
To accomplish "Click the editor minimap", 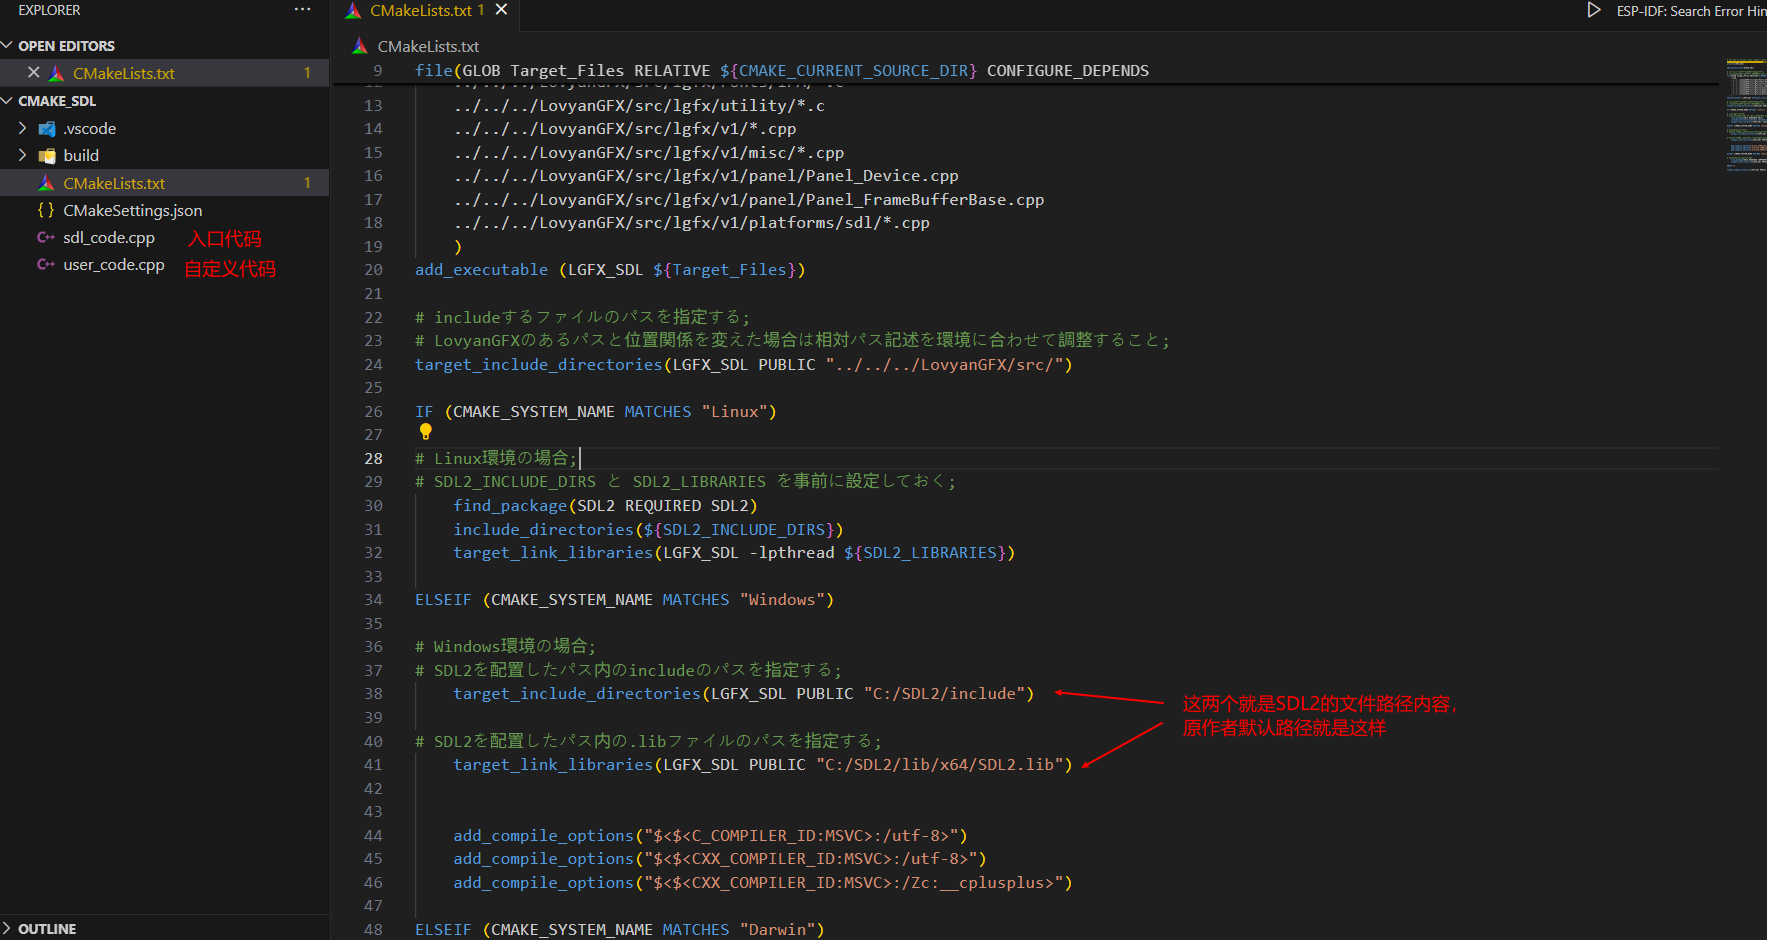I will [1745, 115].
